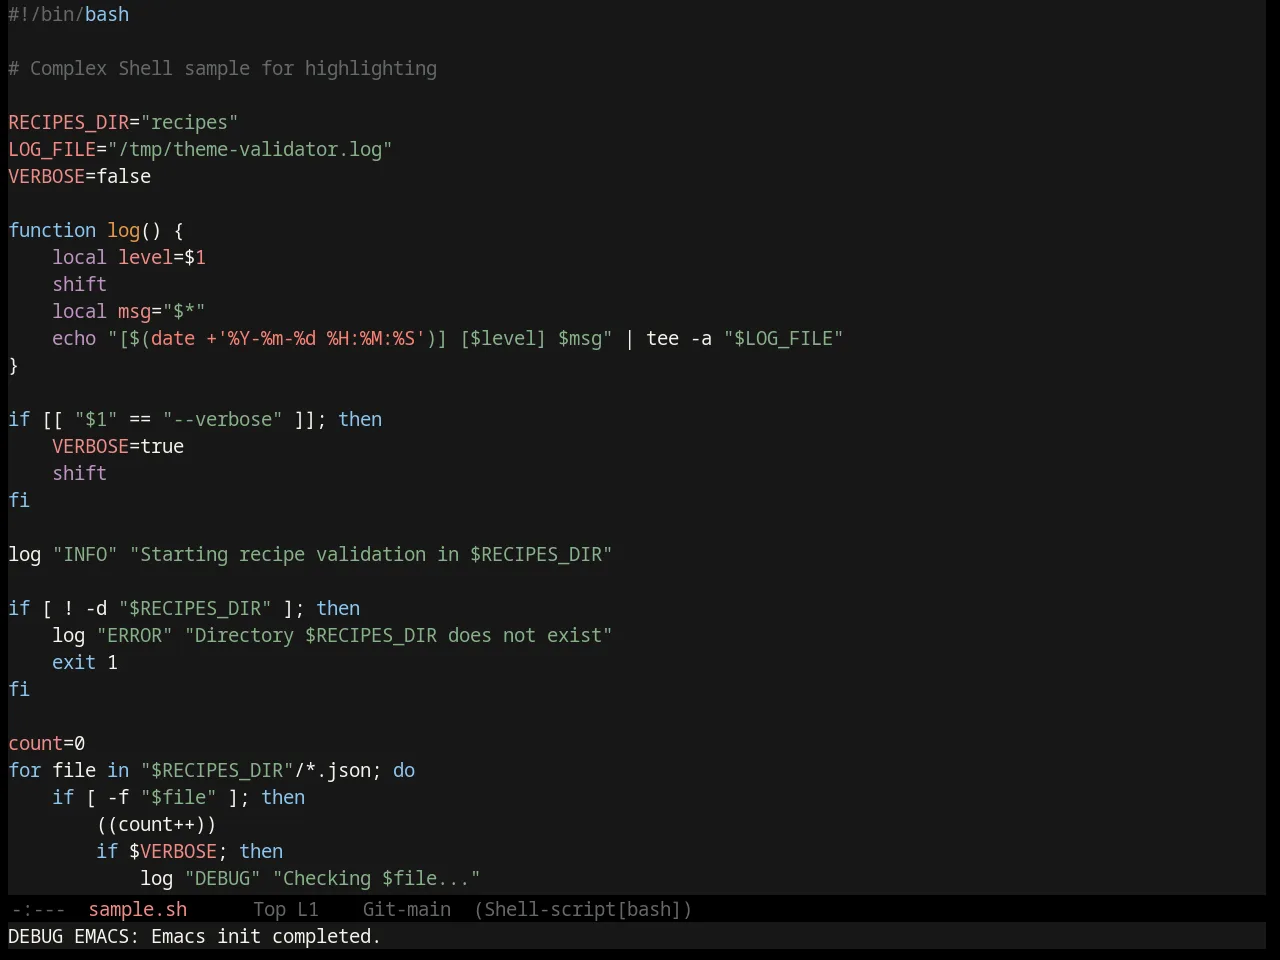Click L1 line number in mode line
Viewport: 1280px width, 960px height.
307,909
